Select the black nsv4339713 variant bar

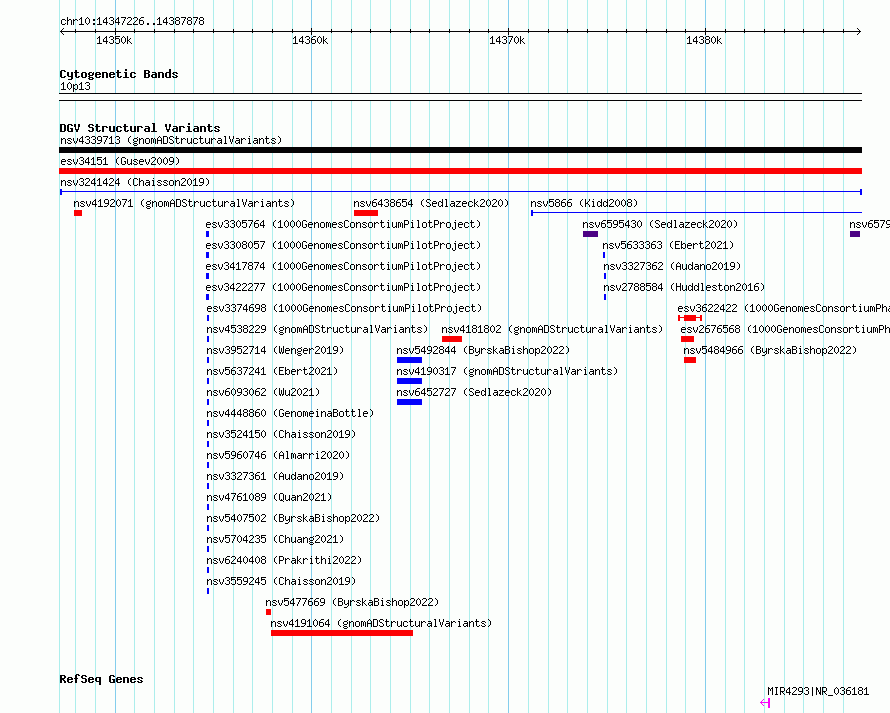[460, 150]
